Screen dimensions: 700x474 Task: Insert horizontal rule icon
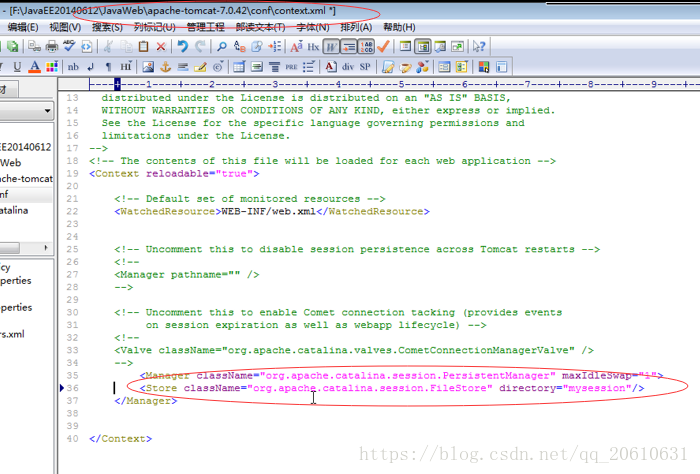coord(183,67)
